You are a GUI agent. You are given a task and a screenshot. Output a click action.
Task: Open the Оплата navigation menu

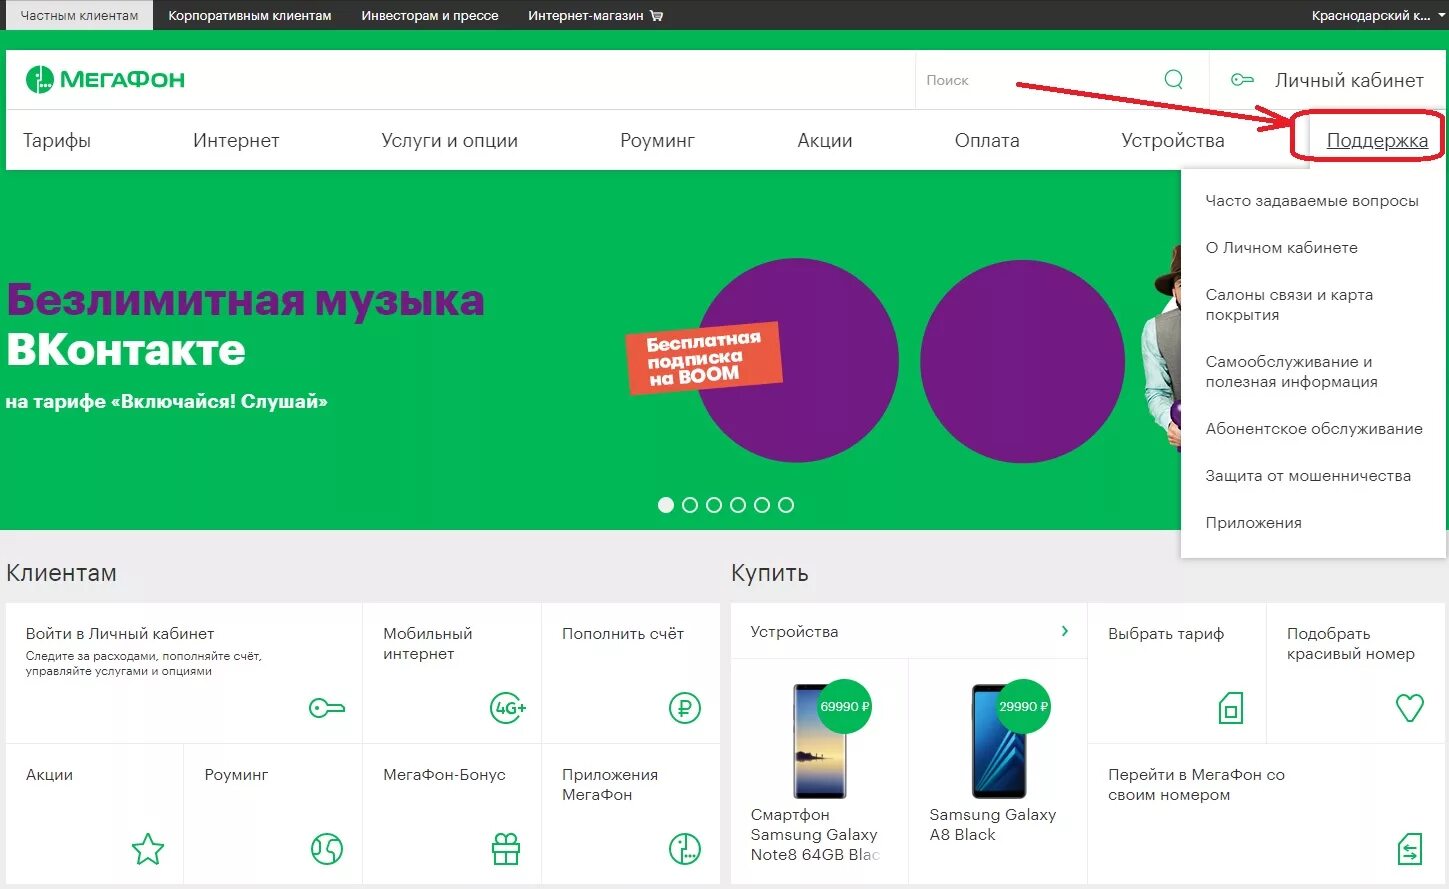coord(987,141)
